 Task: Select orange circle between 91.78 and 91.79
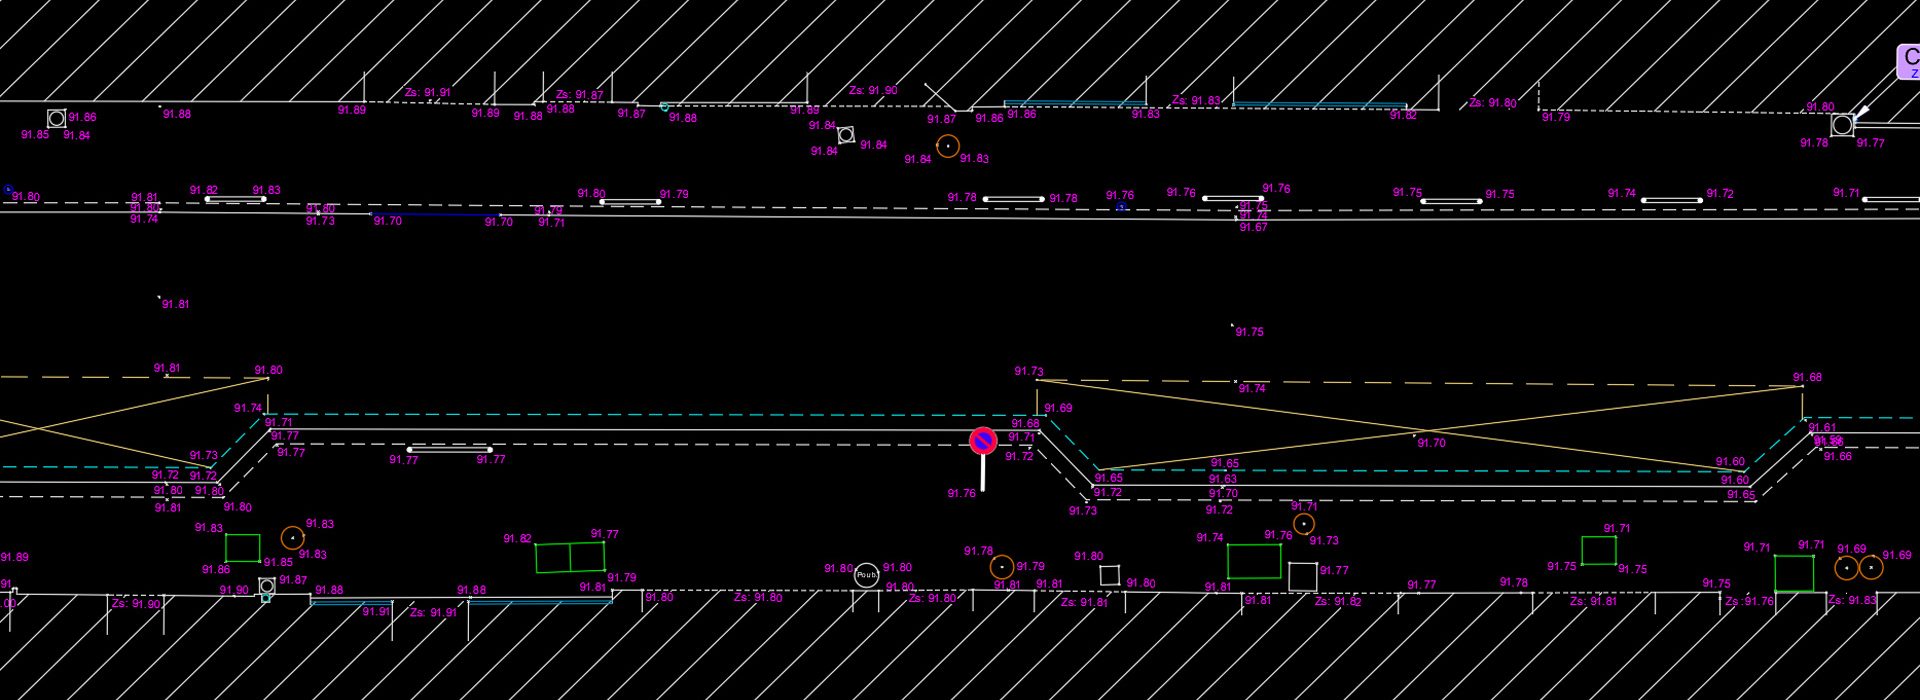(1001, 567)
